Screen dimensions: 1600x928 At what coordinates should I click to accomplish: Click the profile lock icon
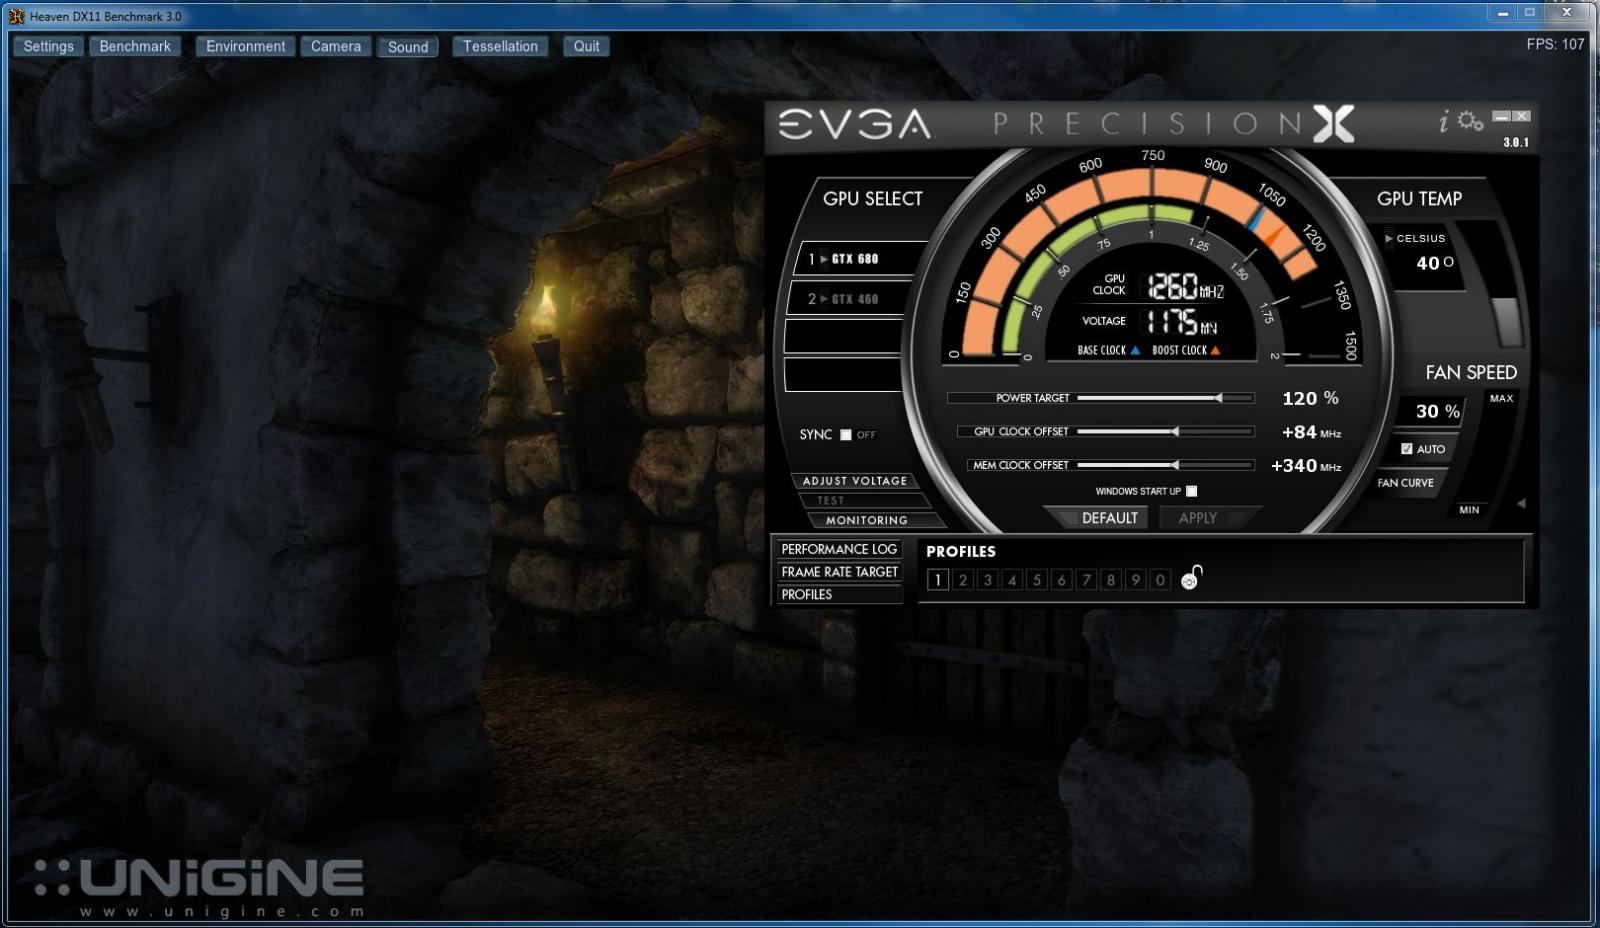1191,577
